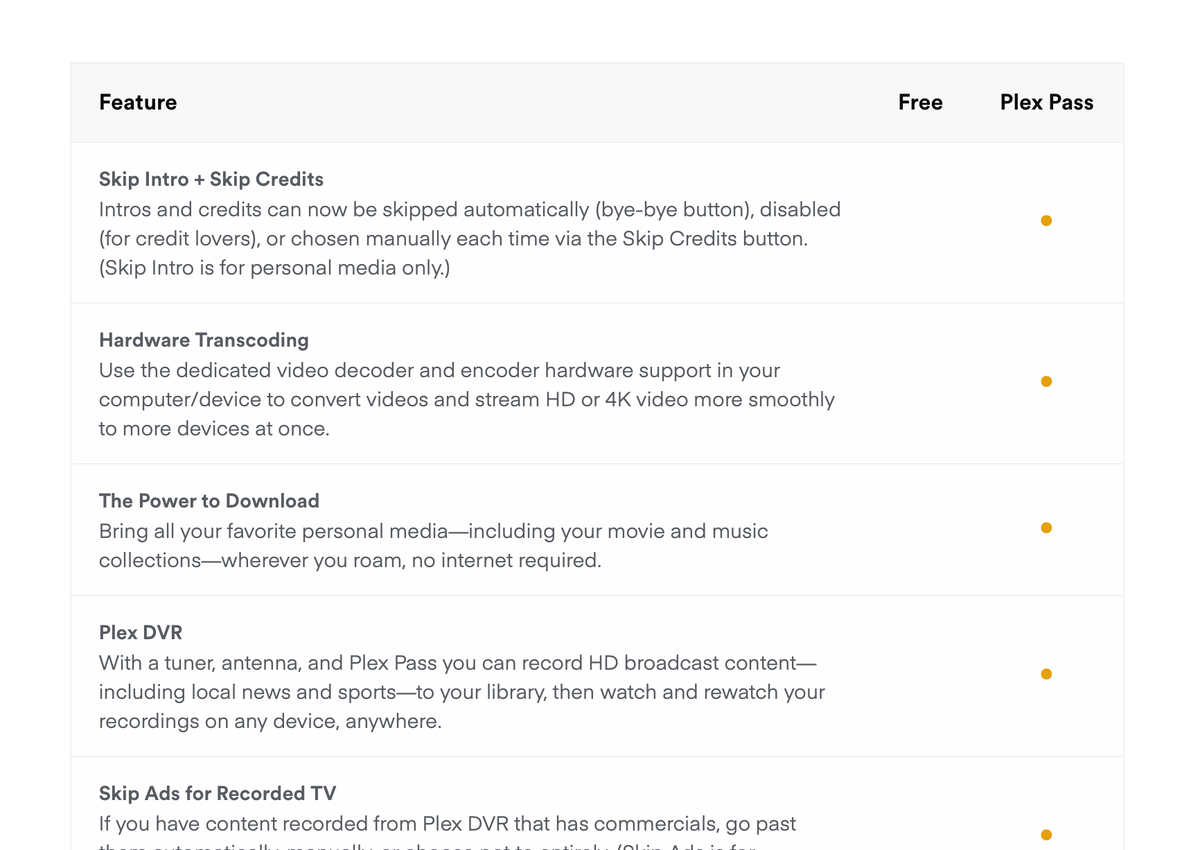Click the Plex DVR feature title
Viewport: 1200px width, 850px height.
pyautogui.click(x=141, y=633)
